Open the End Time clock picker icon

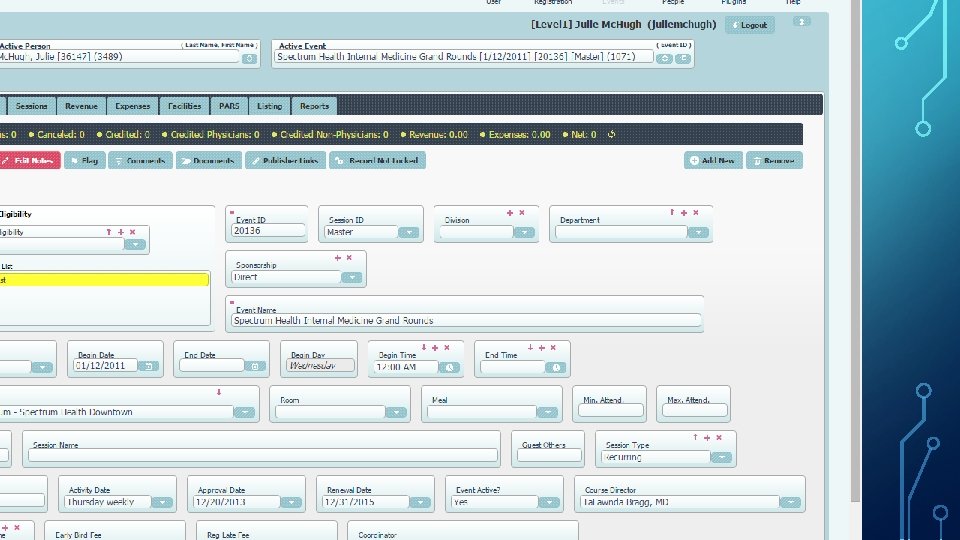pos(556,367)
